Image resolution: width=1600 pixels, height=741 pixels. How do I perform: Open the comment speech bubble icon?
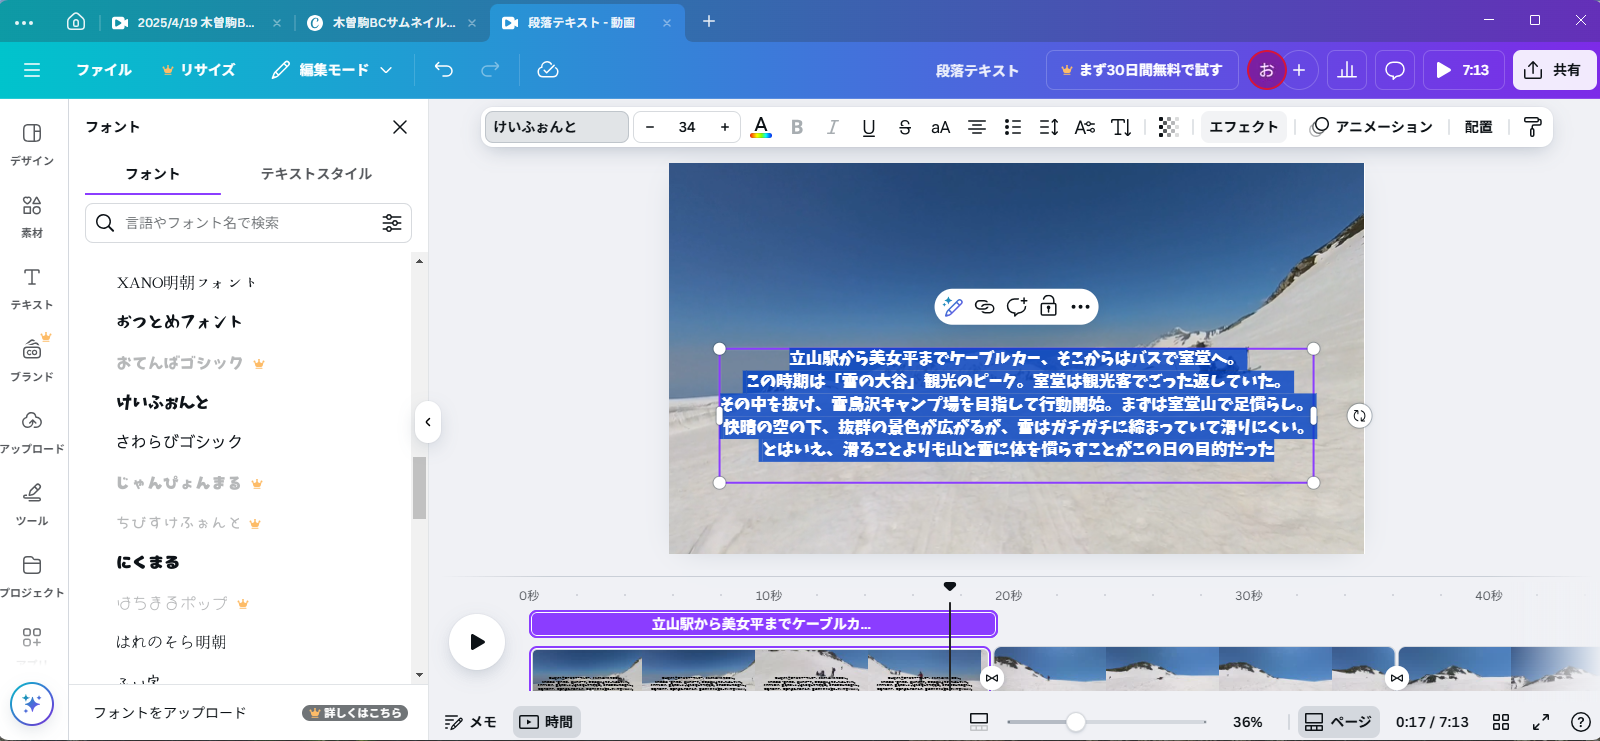(1394, 70)
